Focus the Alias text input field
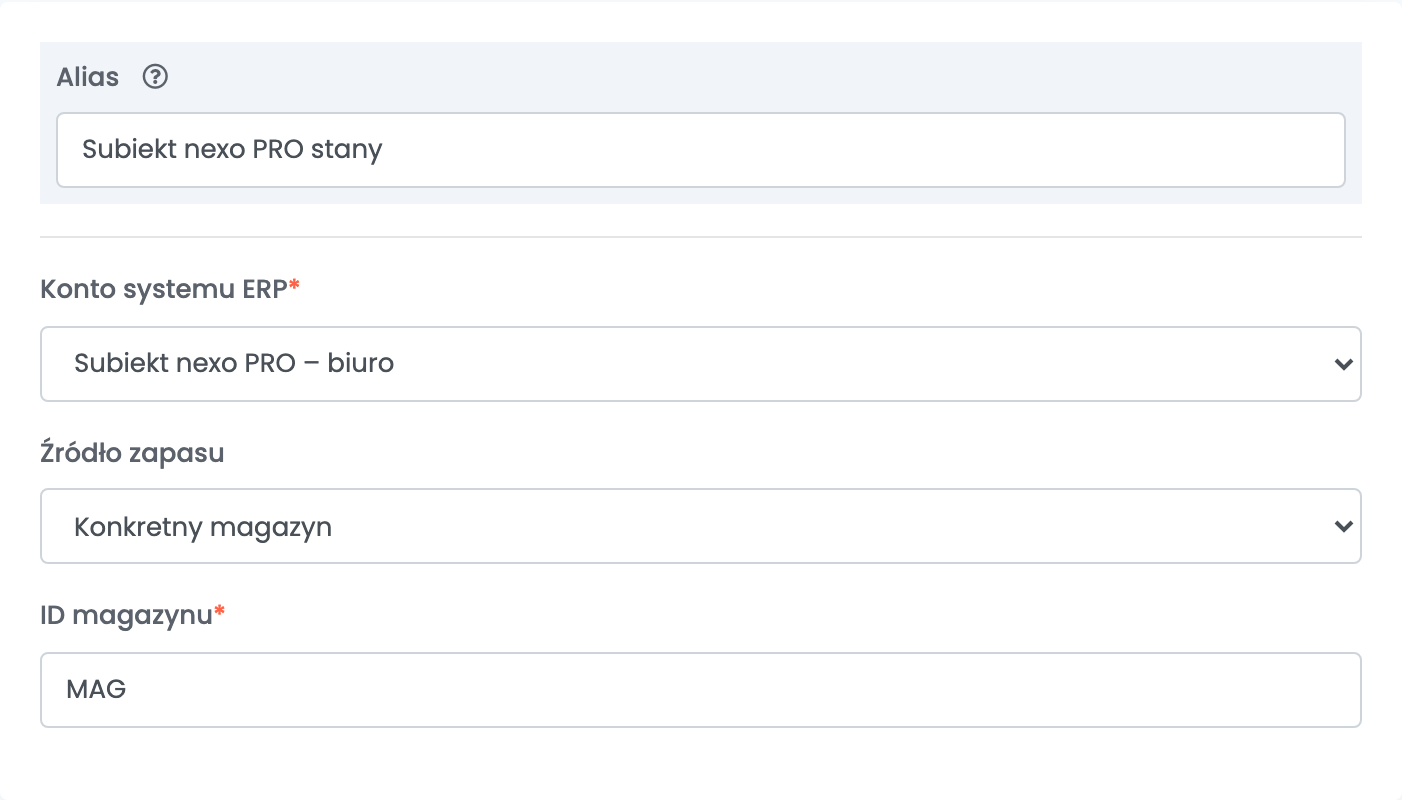Screen dimensions: 1402x800 [x=701, y=150]
